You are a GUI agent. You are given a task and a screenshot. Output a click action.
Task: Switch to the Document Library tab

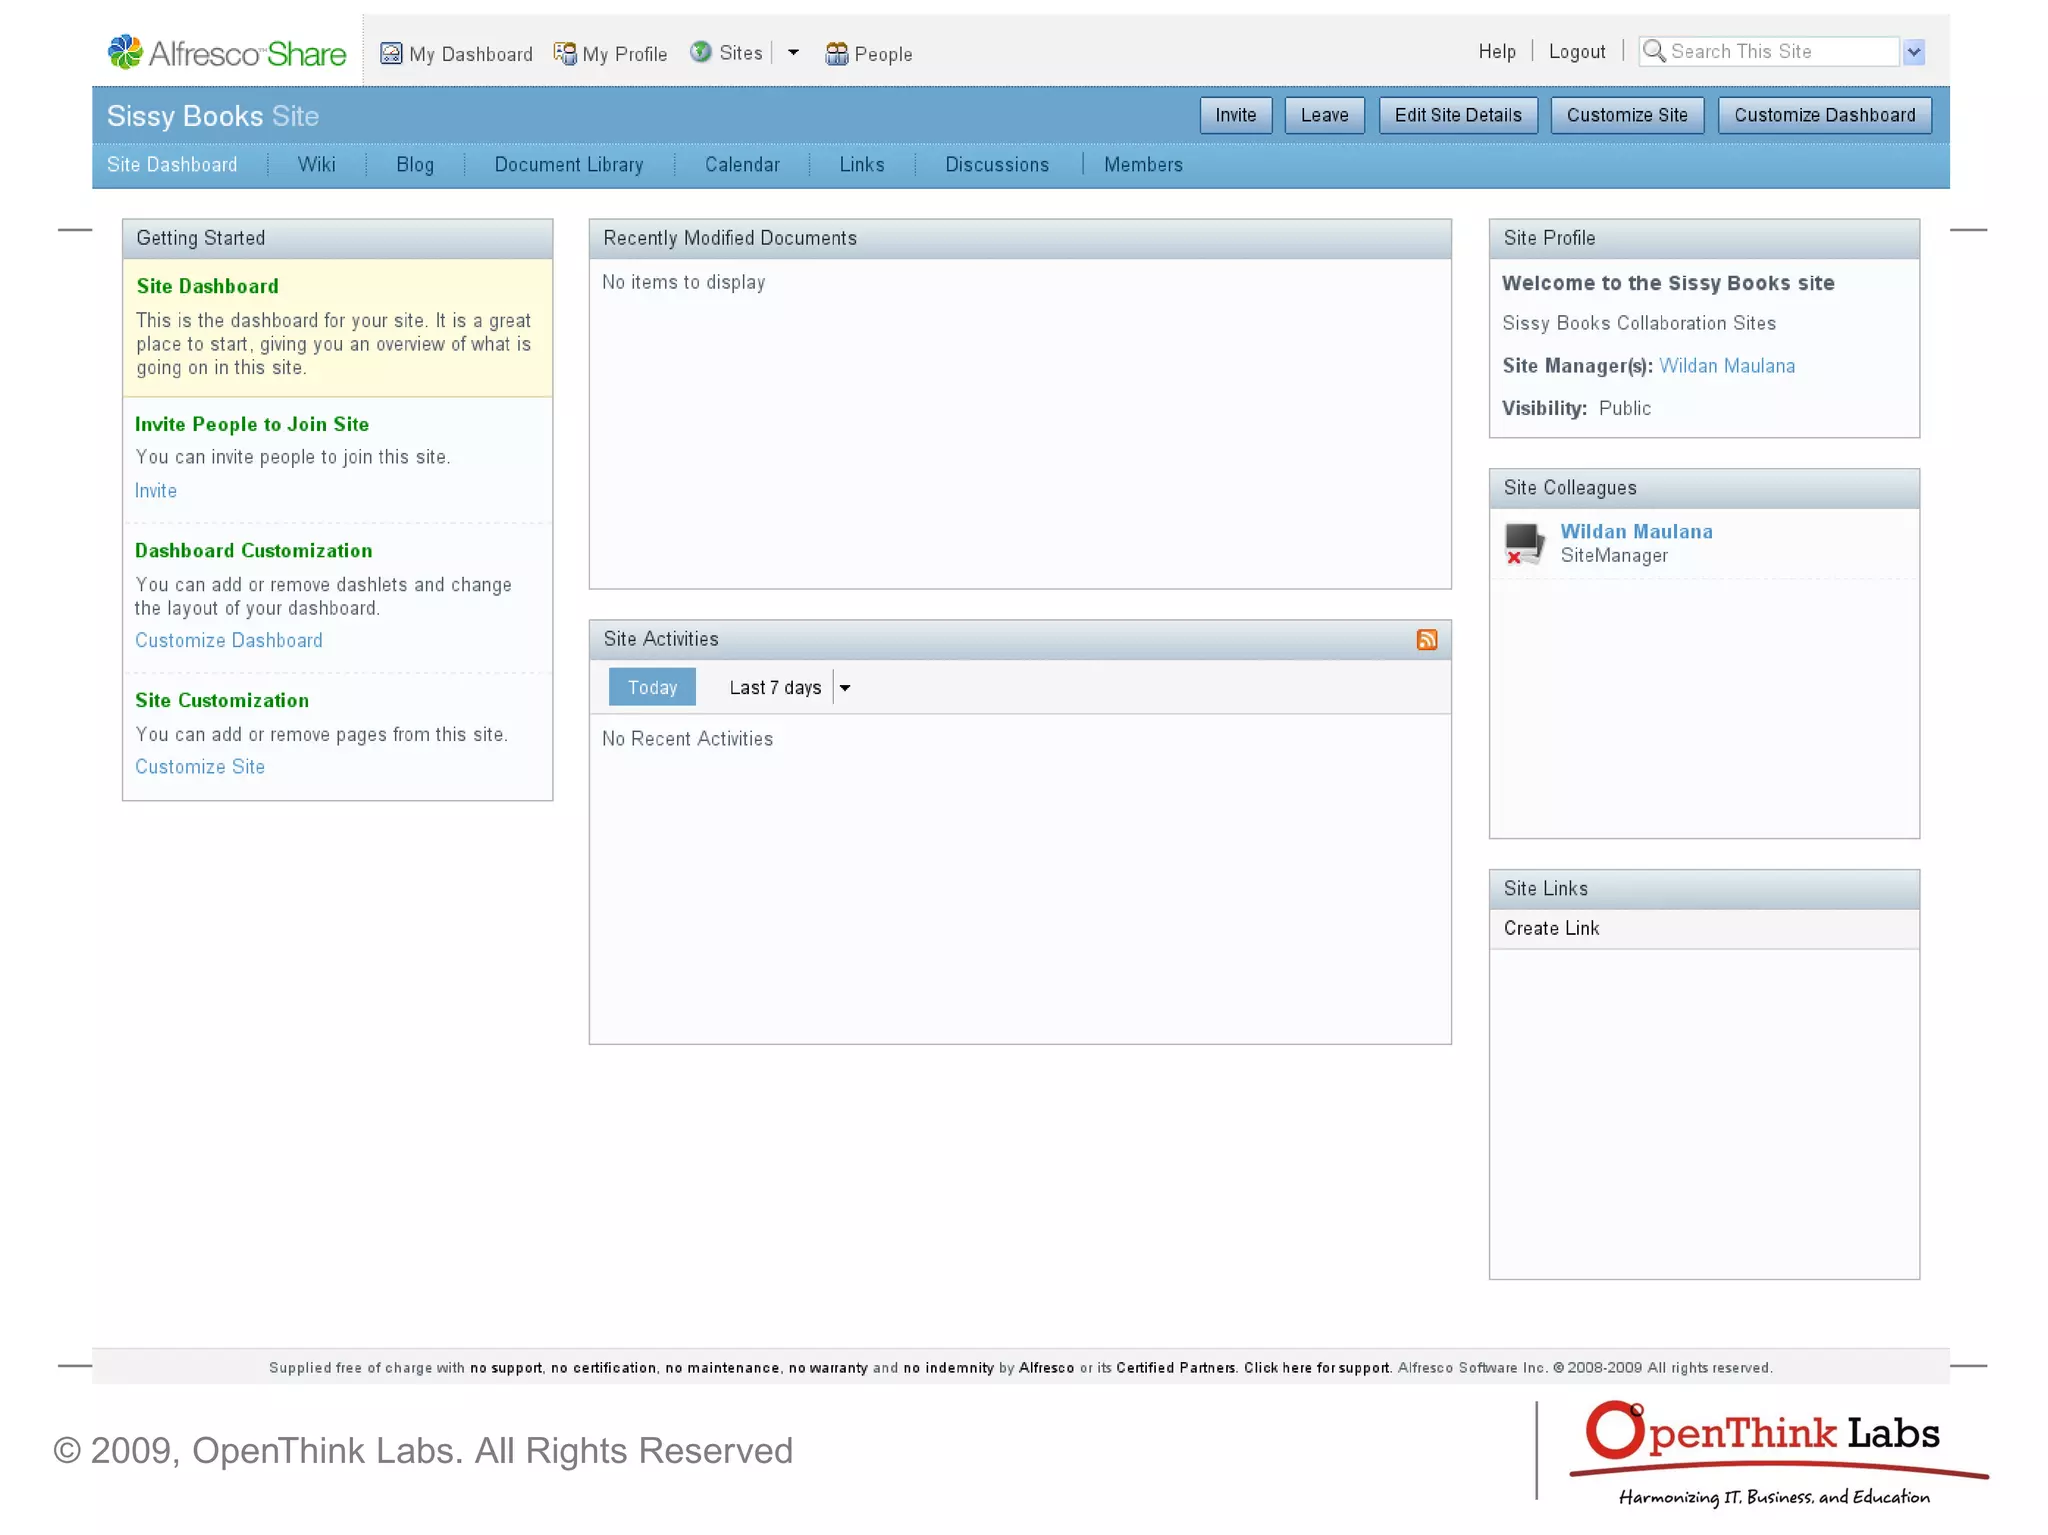(569, 165)
